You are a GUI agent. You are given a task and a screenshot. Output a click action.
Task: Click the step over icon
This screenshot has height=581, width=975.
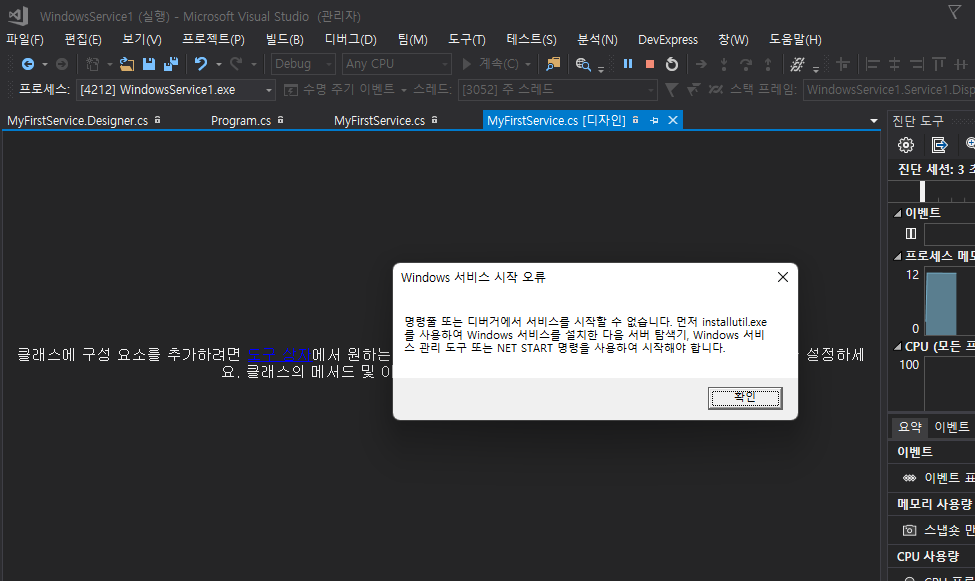pos(746,64)
